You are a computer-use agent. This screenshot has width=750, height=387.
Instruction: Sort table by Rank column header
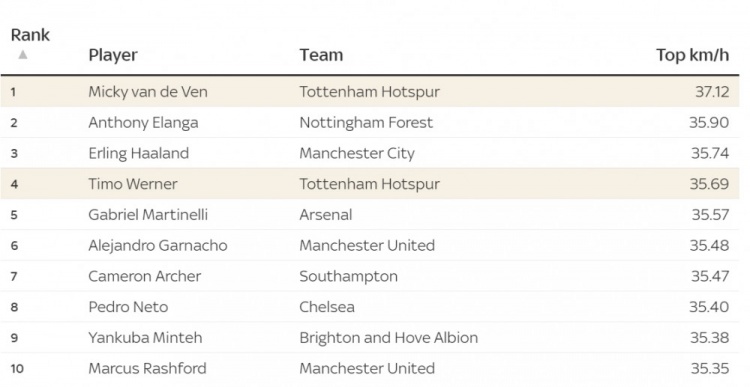pos(30,35)
